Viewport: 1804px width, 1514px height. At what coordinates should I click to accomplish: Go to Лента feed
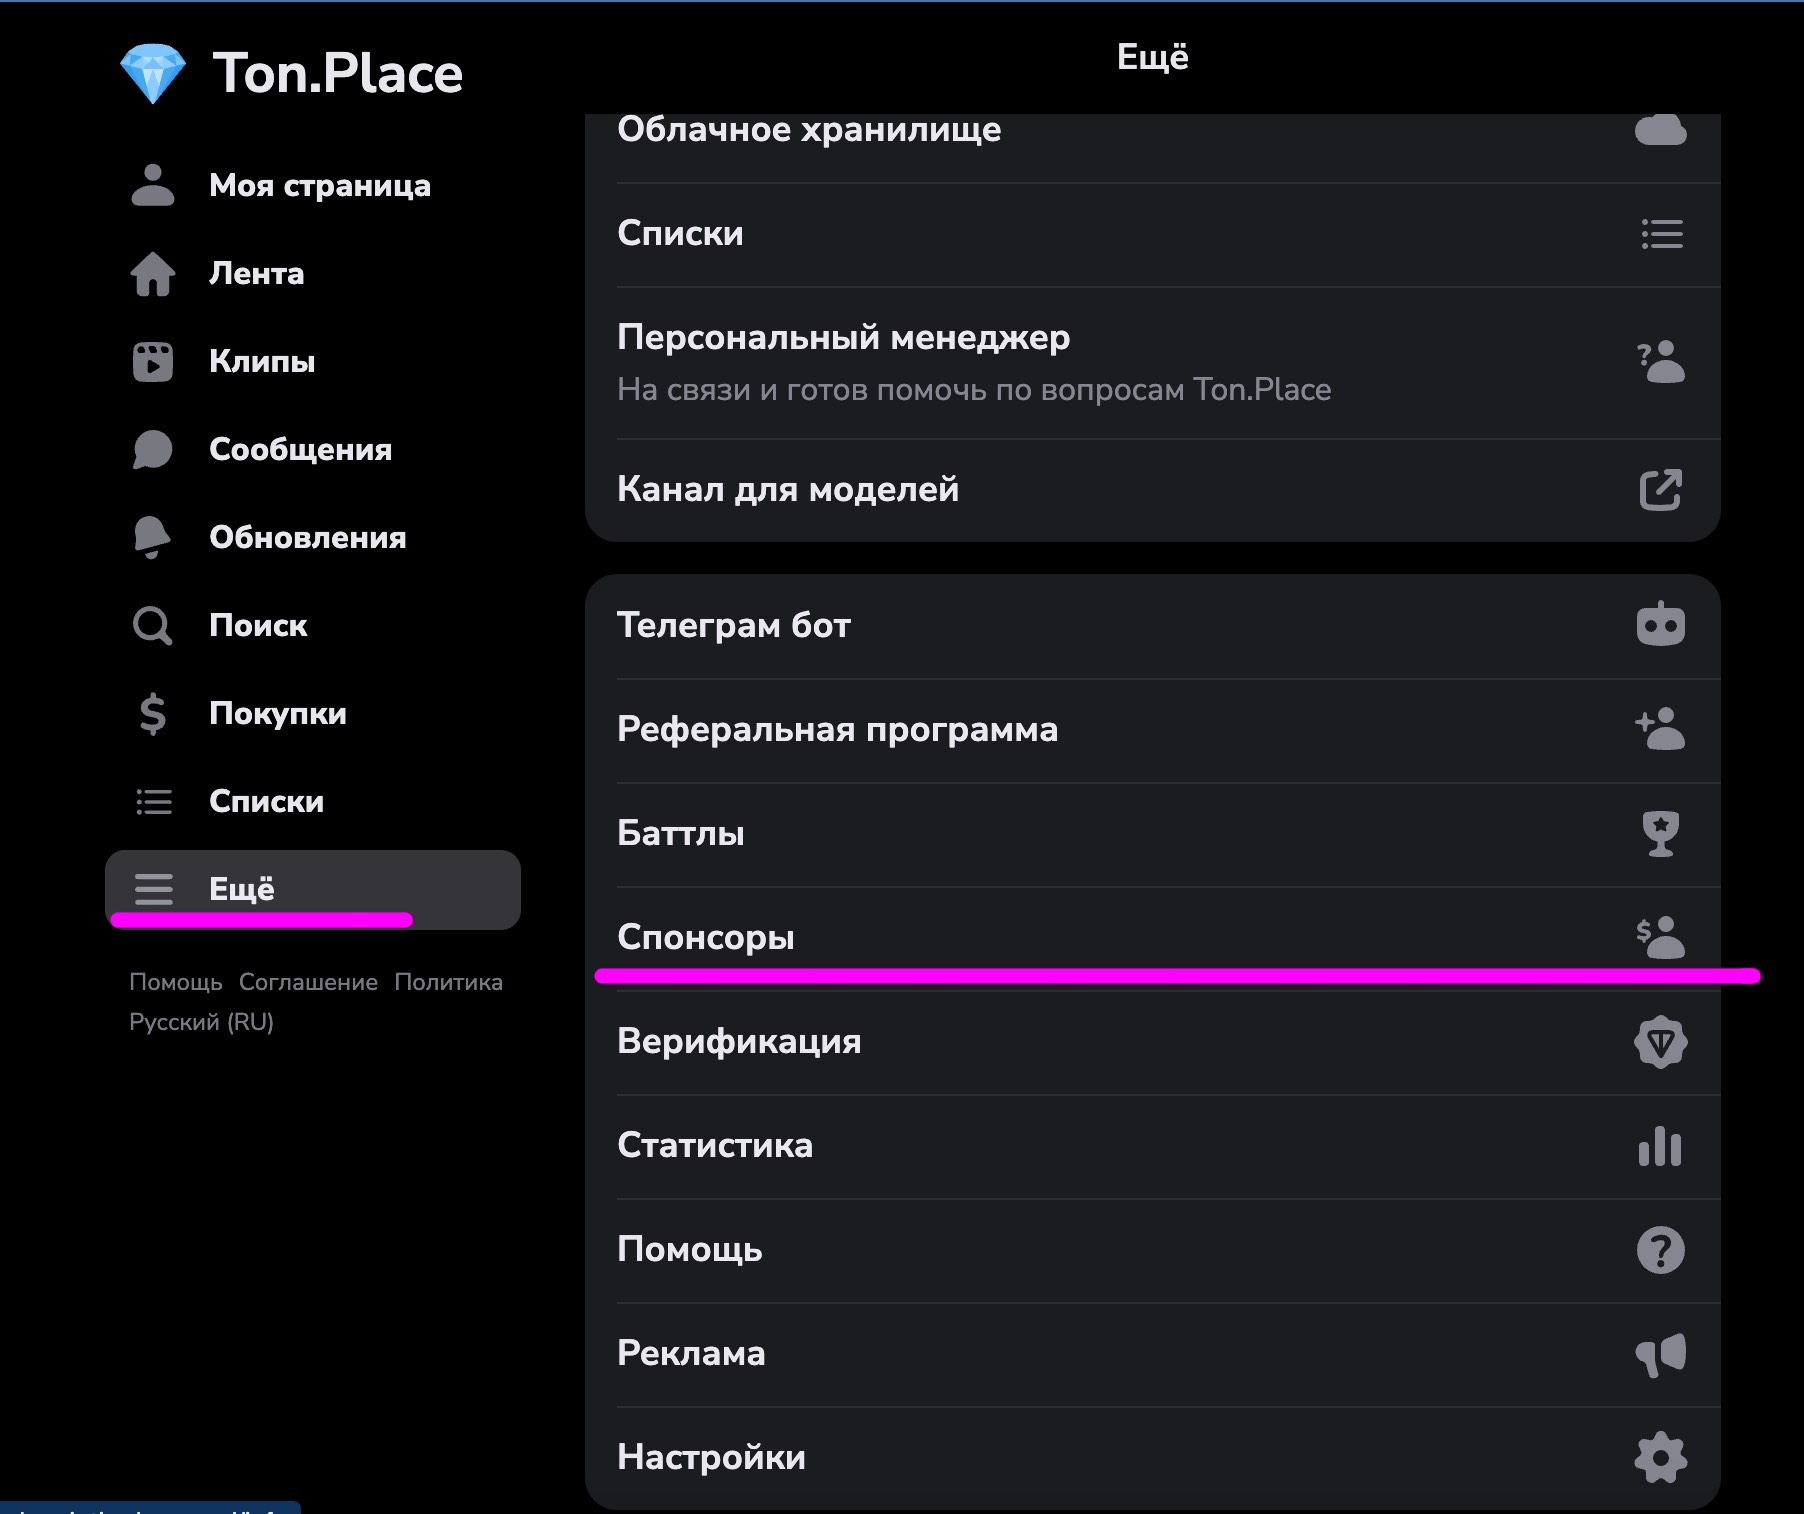(x=256, y=274)
